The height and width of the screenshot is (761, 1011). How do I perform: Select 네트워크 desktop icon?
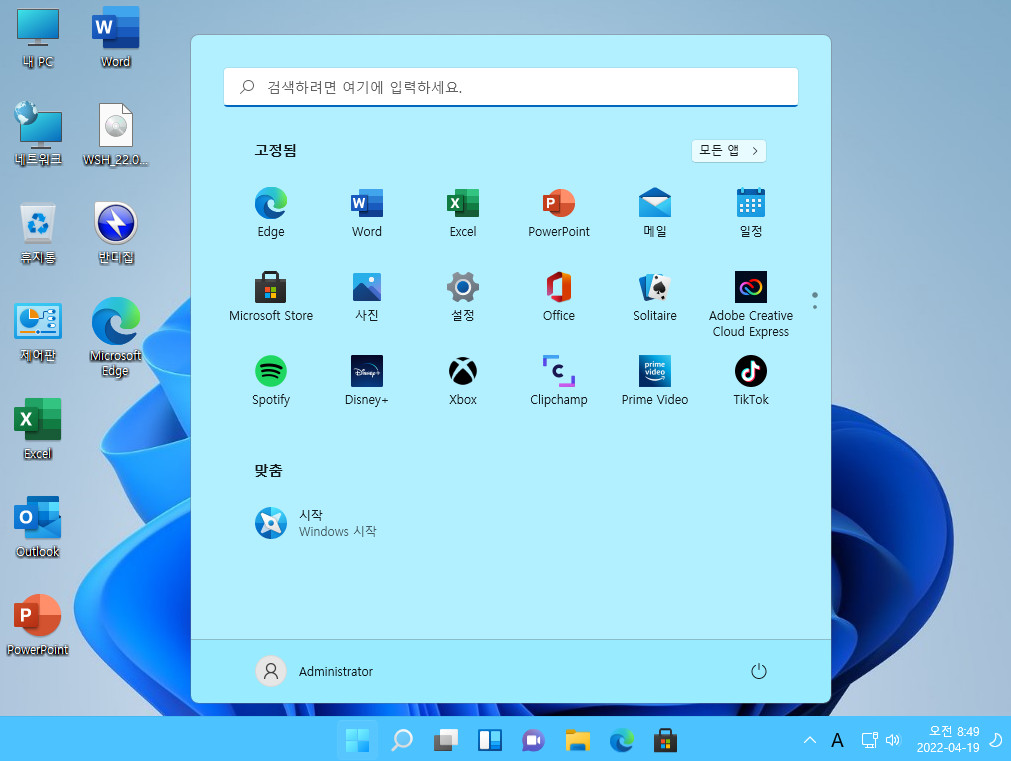pyautogui.click(x=37, y=134)
